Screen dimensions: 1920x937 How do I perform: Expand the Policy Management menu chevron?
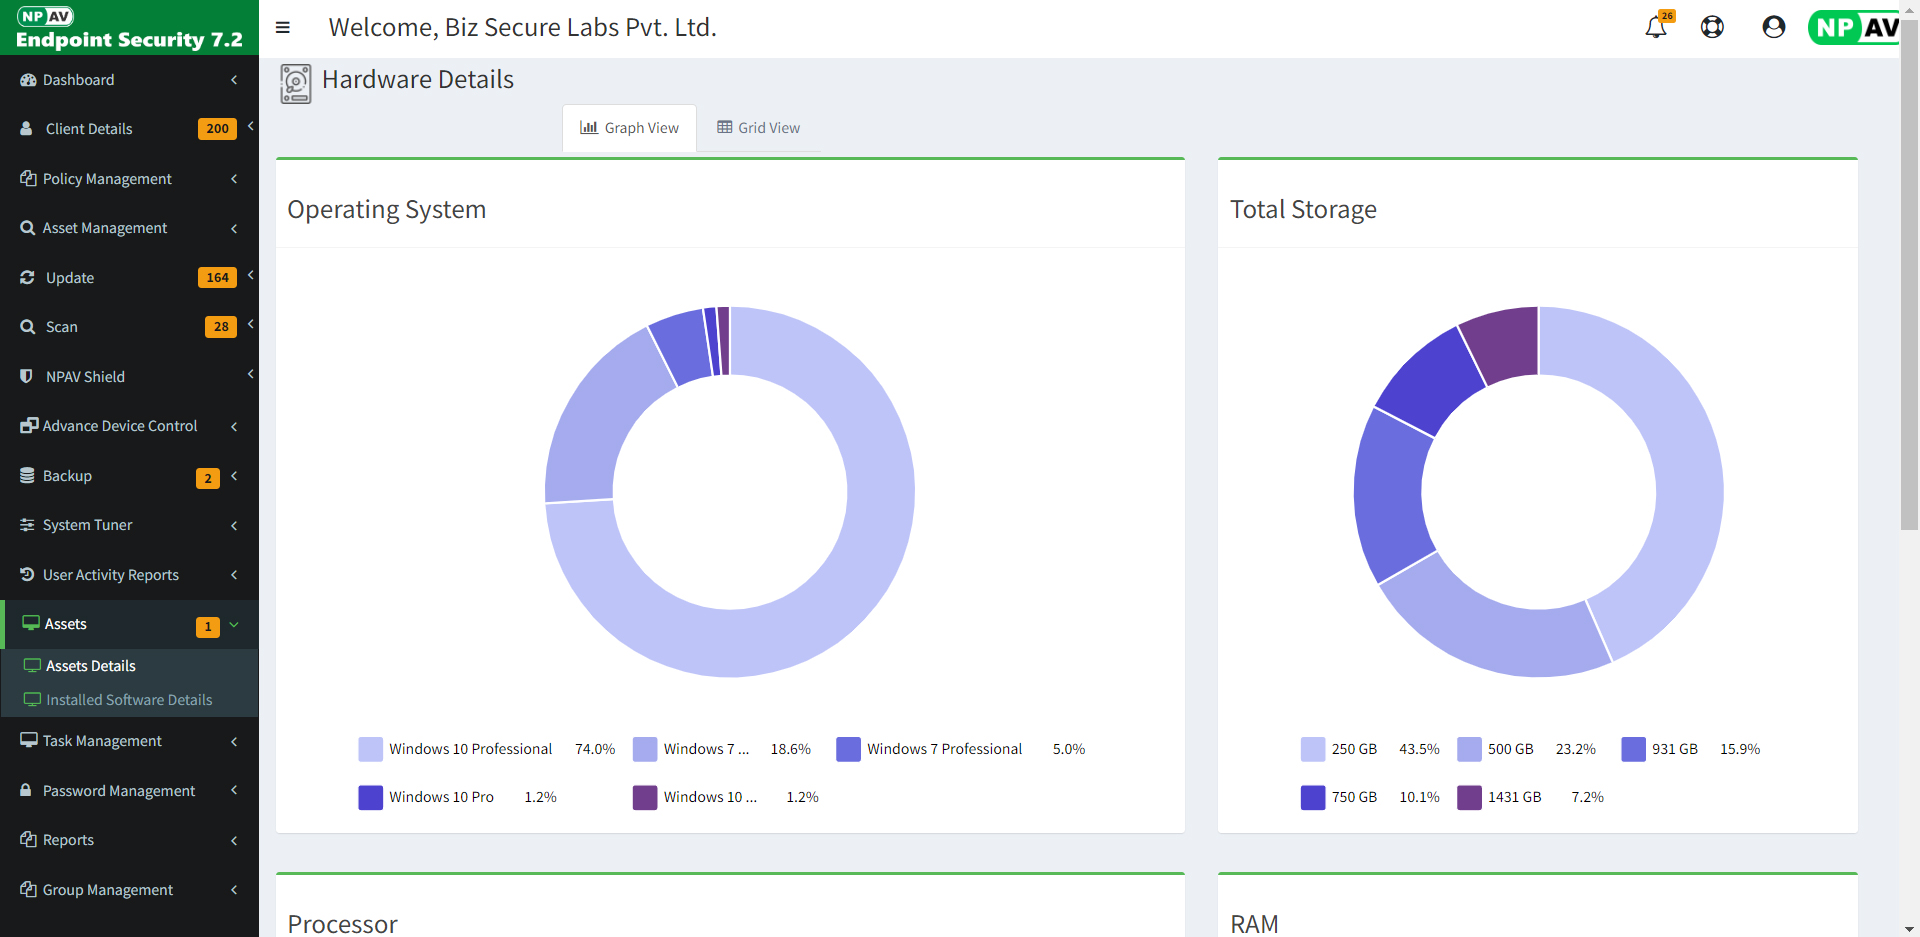pyautogui.click(x=234, y=179)
